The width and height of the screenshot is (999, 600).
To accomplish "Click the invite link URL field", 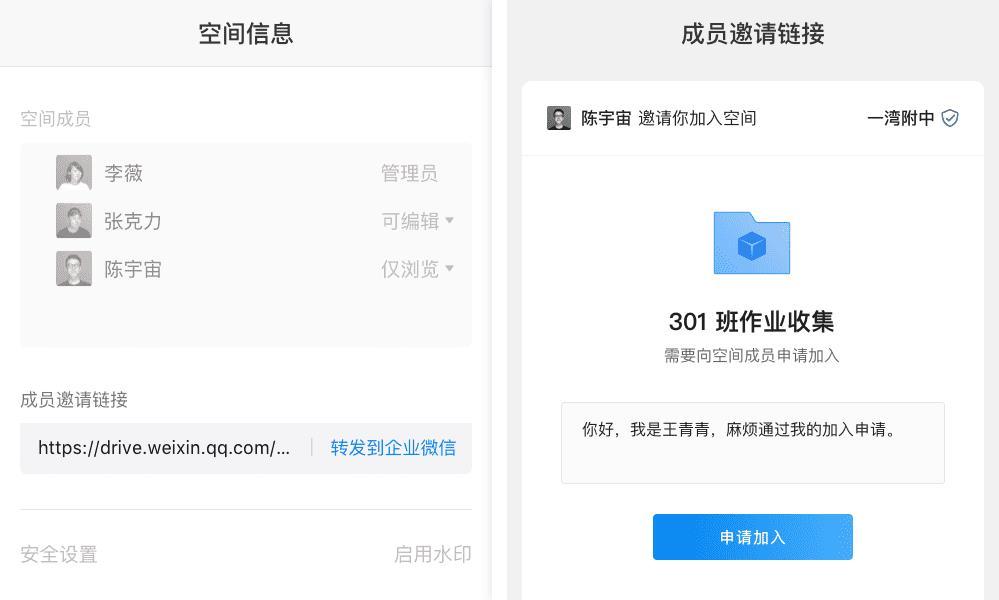I will (x=165, y=447).
